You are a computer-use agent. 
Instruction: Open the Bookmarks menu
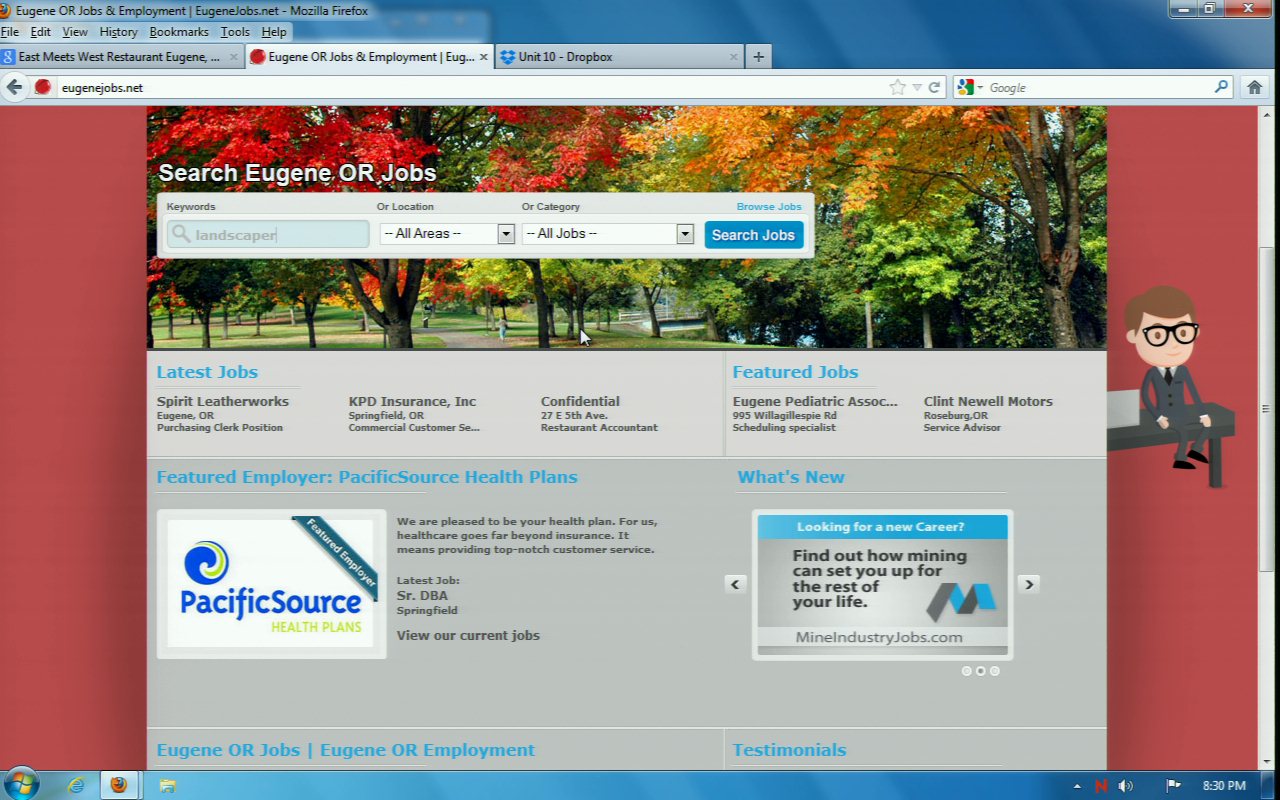[x=179, y=32]
